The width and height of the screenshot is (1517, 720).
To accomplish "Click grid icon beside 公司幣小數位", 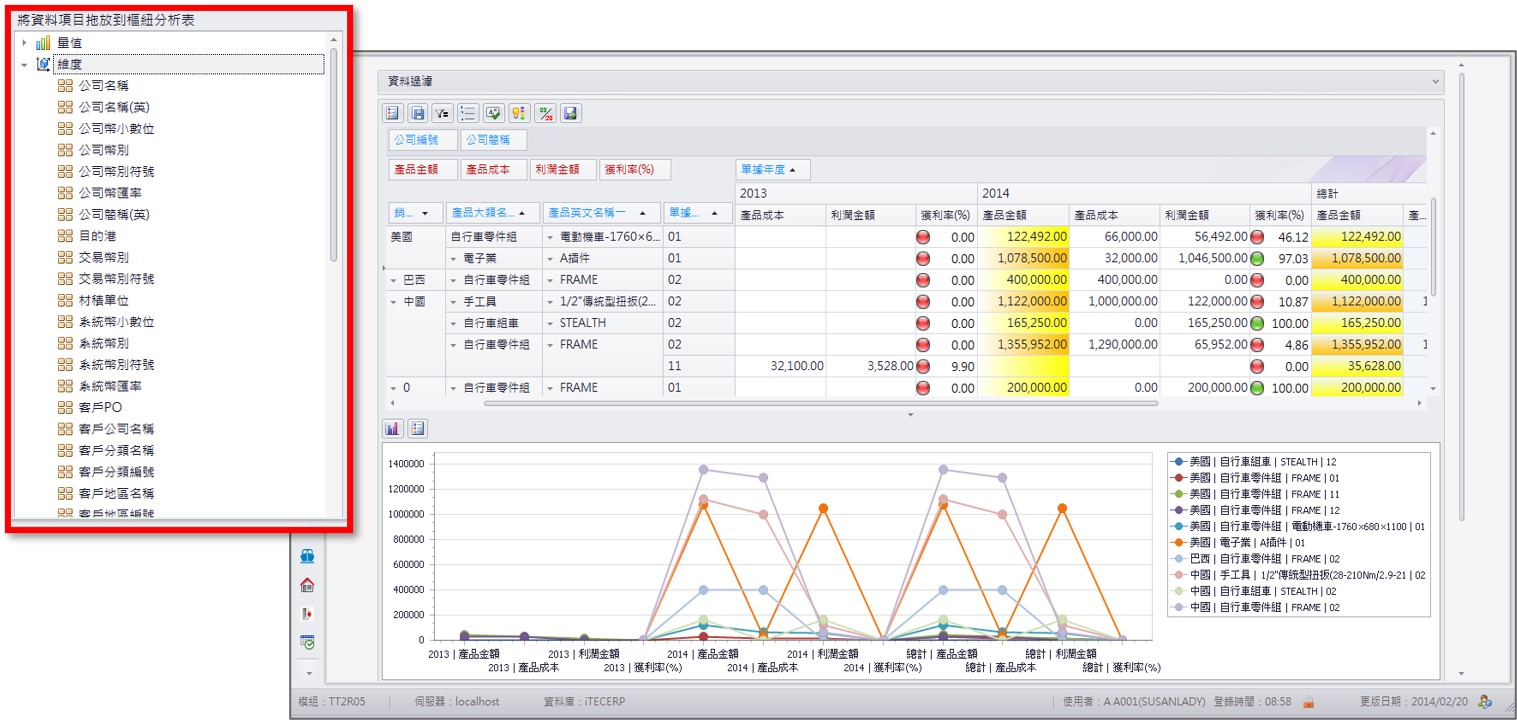I will [x=65, y=129].
